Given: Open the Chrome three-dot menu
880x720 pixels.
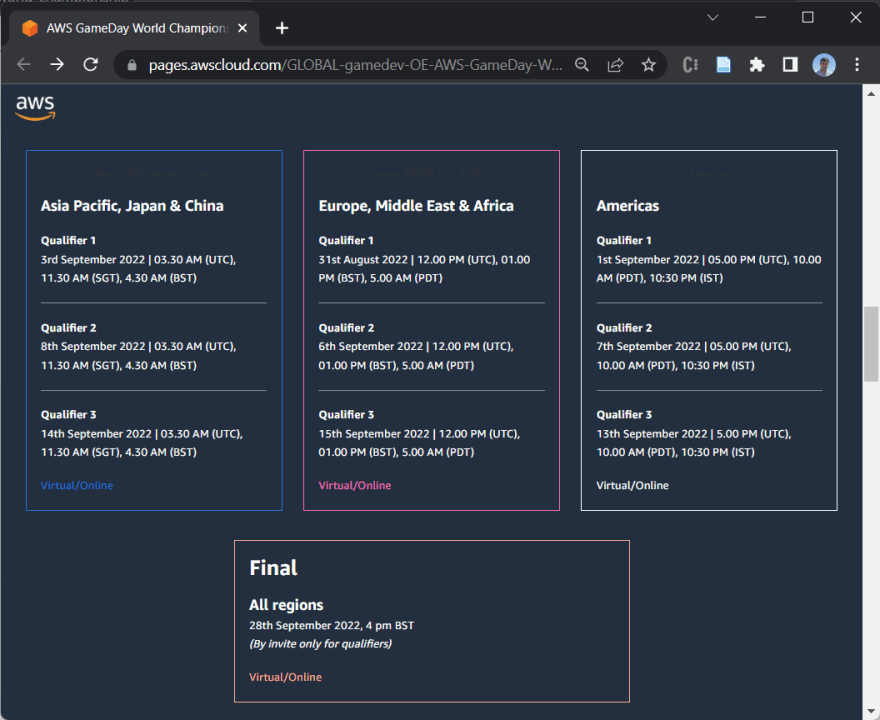Looking at the screenshot, I should (857, 65).
